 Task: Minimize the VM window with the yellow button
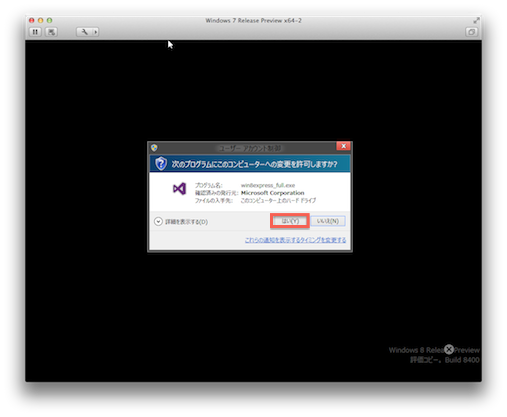pyautogui.click(x=40, y=20)
